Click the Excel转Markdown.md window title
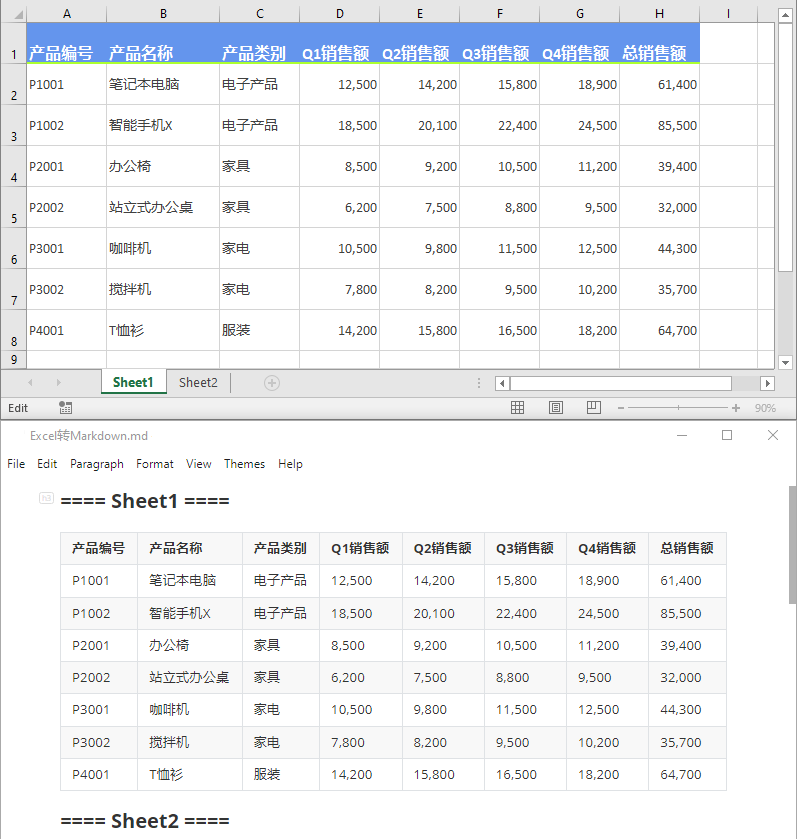This screenshot has height=839, width=797. (x=89, y=436)
